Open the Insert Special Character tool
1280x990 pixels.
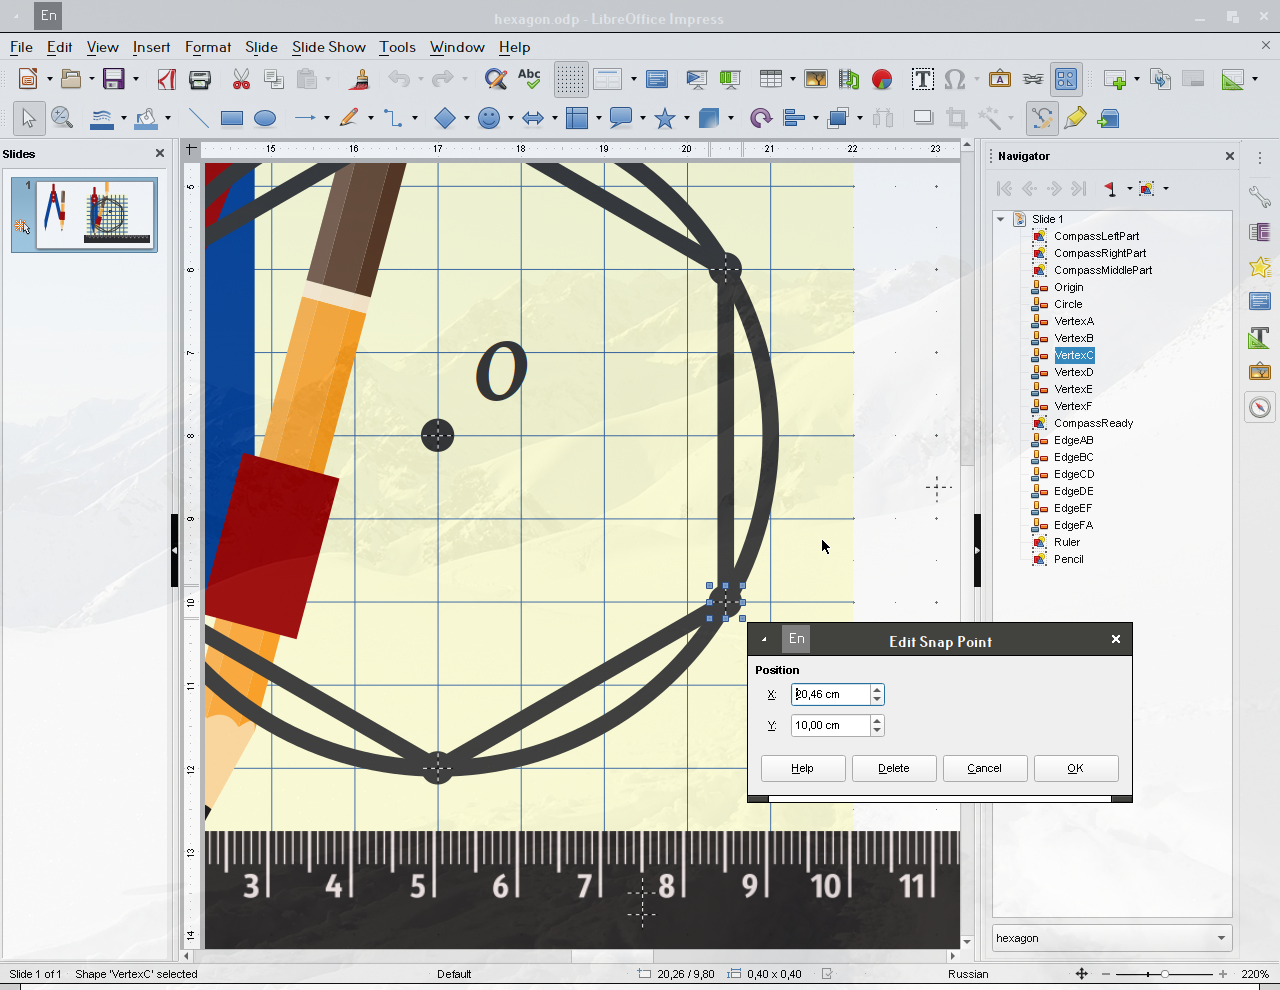point(955,79)
